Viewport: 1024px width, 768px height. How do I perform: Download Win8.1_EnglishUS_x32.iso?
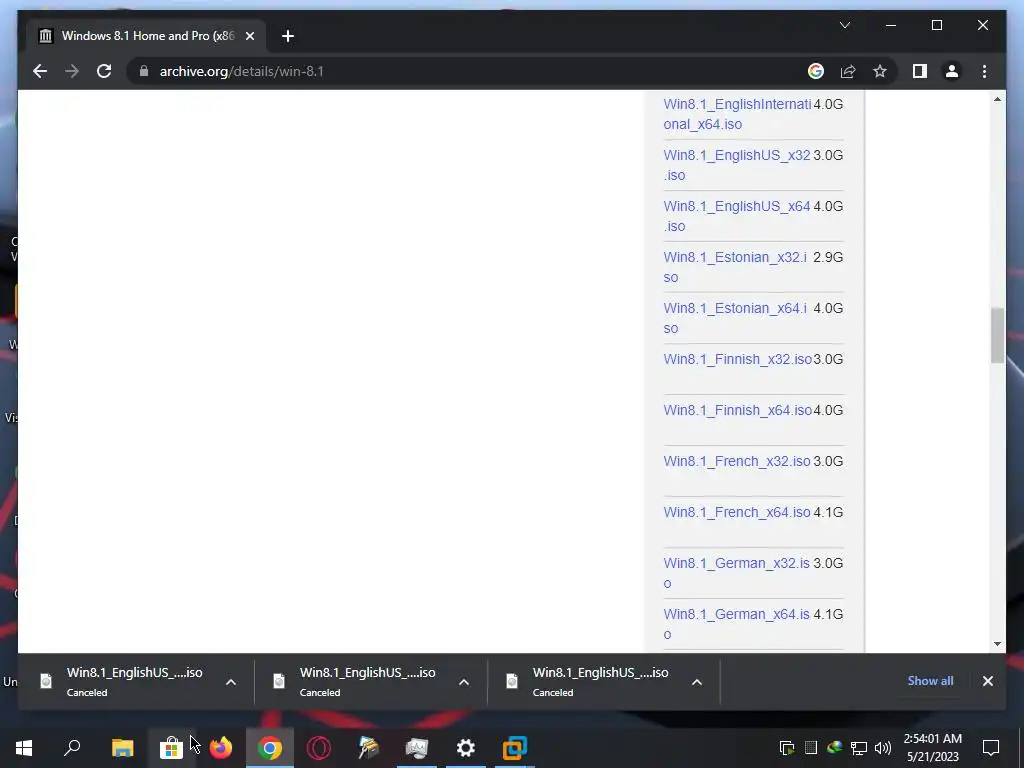pyautogui.click(x=737, y=165)
